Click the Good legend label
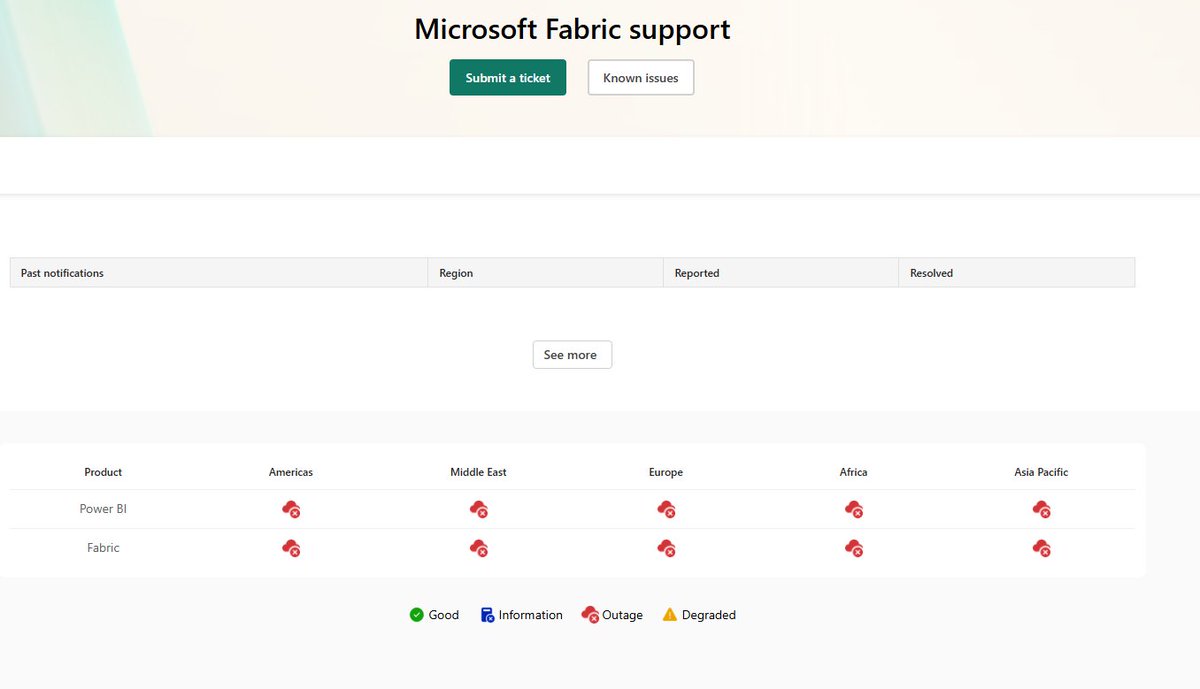Viewport: 1200px width, 689px height. pyautogui.click(x=444, y=615)
